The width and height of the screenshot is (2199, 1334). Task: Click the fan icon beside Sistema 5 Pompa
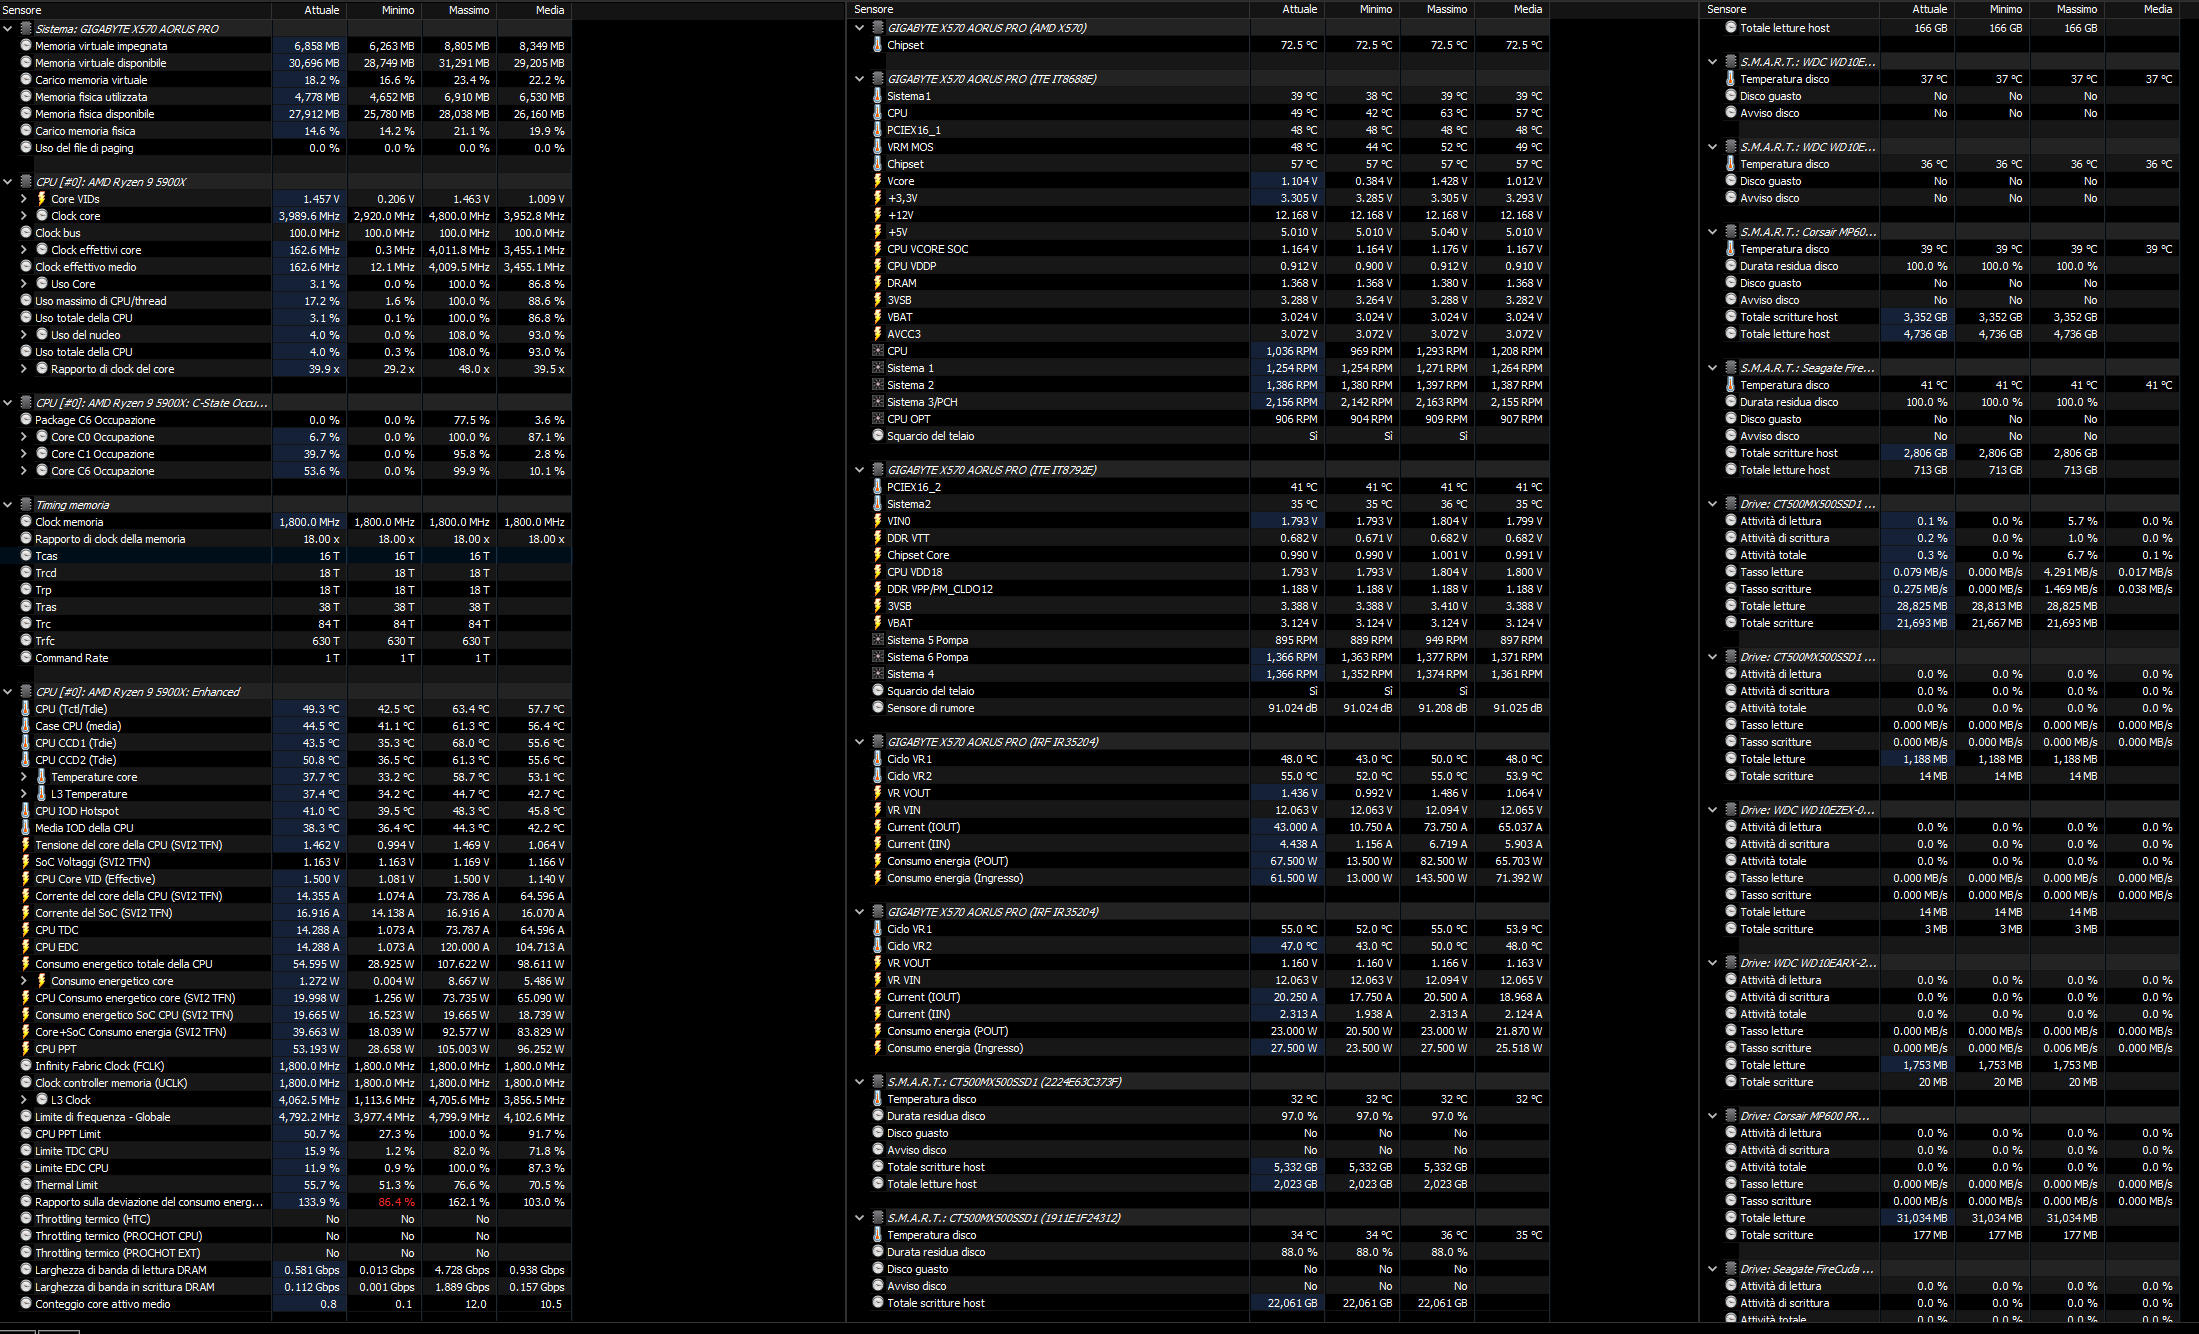pyautogui.click(x=877, y=640)
